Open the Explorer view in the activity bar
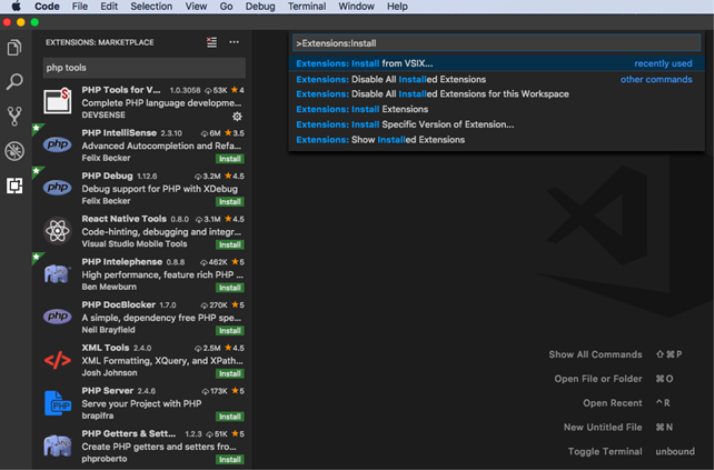Image resolution: width=714 pixels, height=470 pixels. point(14,47)
